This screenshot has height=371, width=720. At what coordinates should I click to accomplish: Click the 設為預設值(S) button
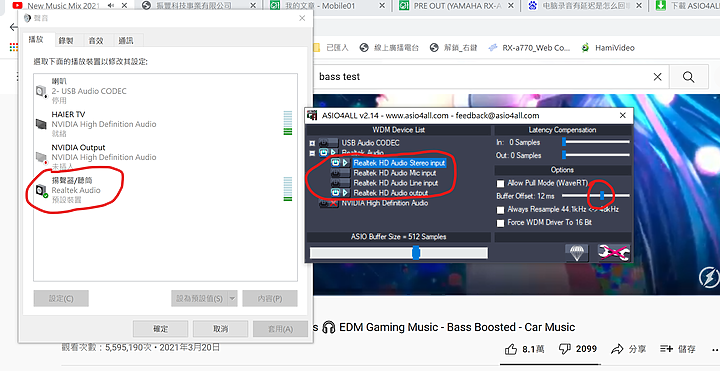pos(200,298)
